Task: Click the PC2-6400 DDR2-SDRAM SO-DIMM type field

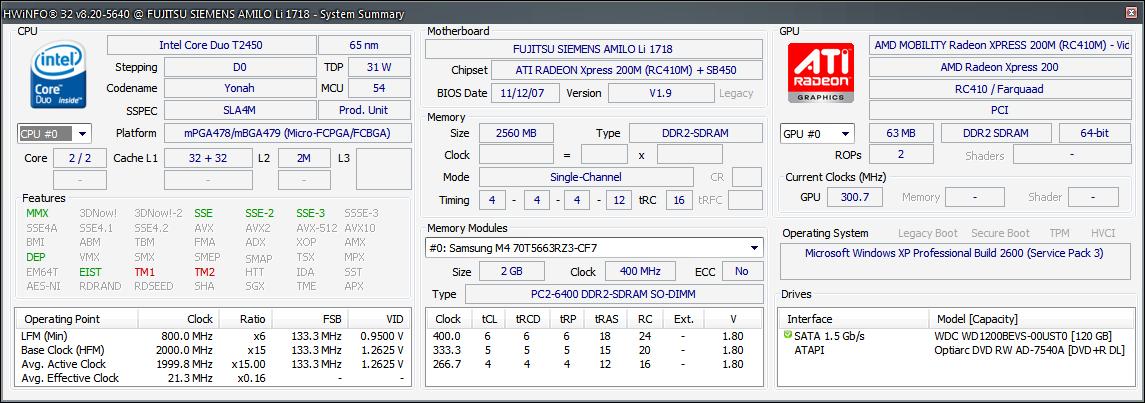Action: [x=614, y=294]
